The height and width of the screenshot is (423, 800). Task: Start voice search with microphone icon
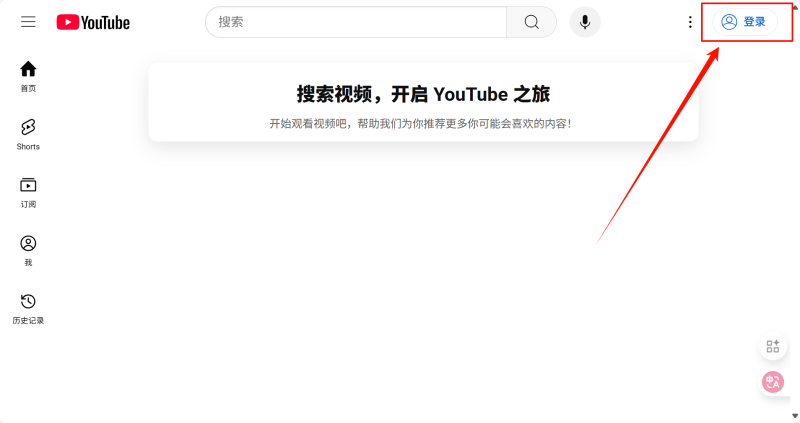coord(585,22)
